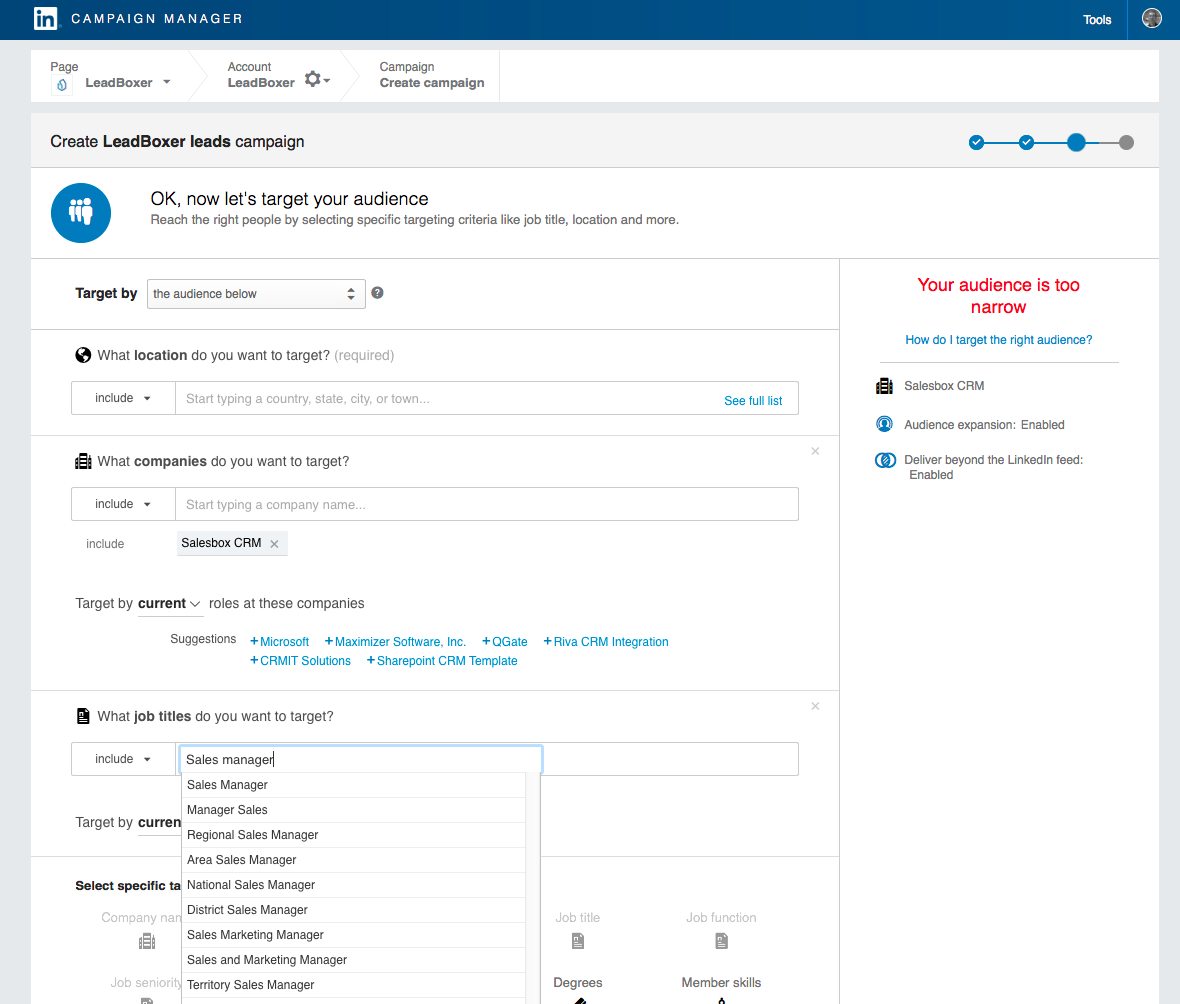Close the companies targeting section
1180x1004 pixels.
(815, 451)
